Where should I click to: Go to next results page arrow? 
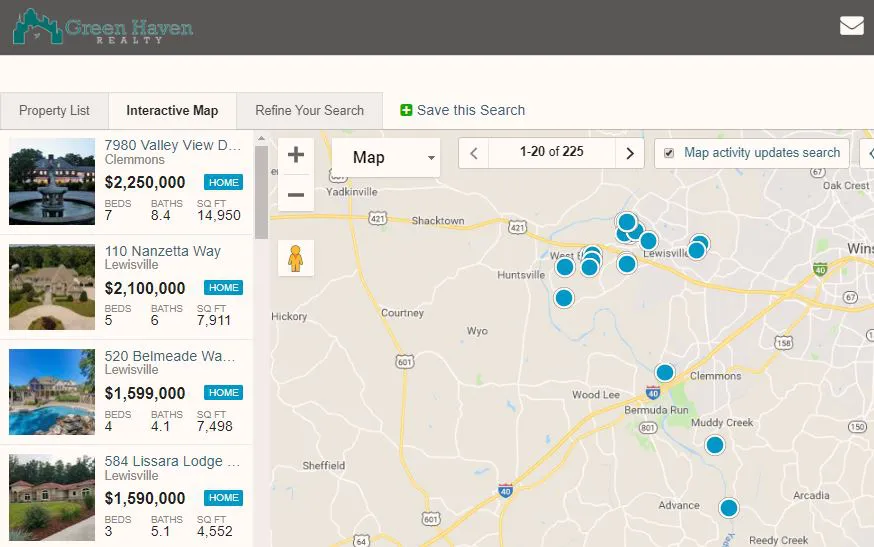point(630,153)
